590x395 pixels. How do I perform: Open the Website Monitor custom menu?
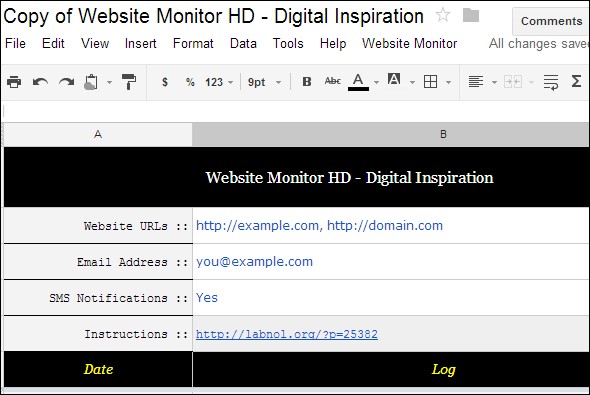(409, 44)
